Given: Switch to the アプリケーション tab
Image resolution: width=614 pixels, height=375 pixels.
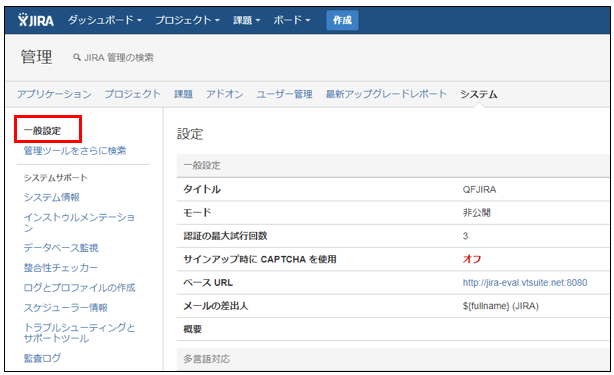Looking at the screenshot, I should [x=54, y=94].
